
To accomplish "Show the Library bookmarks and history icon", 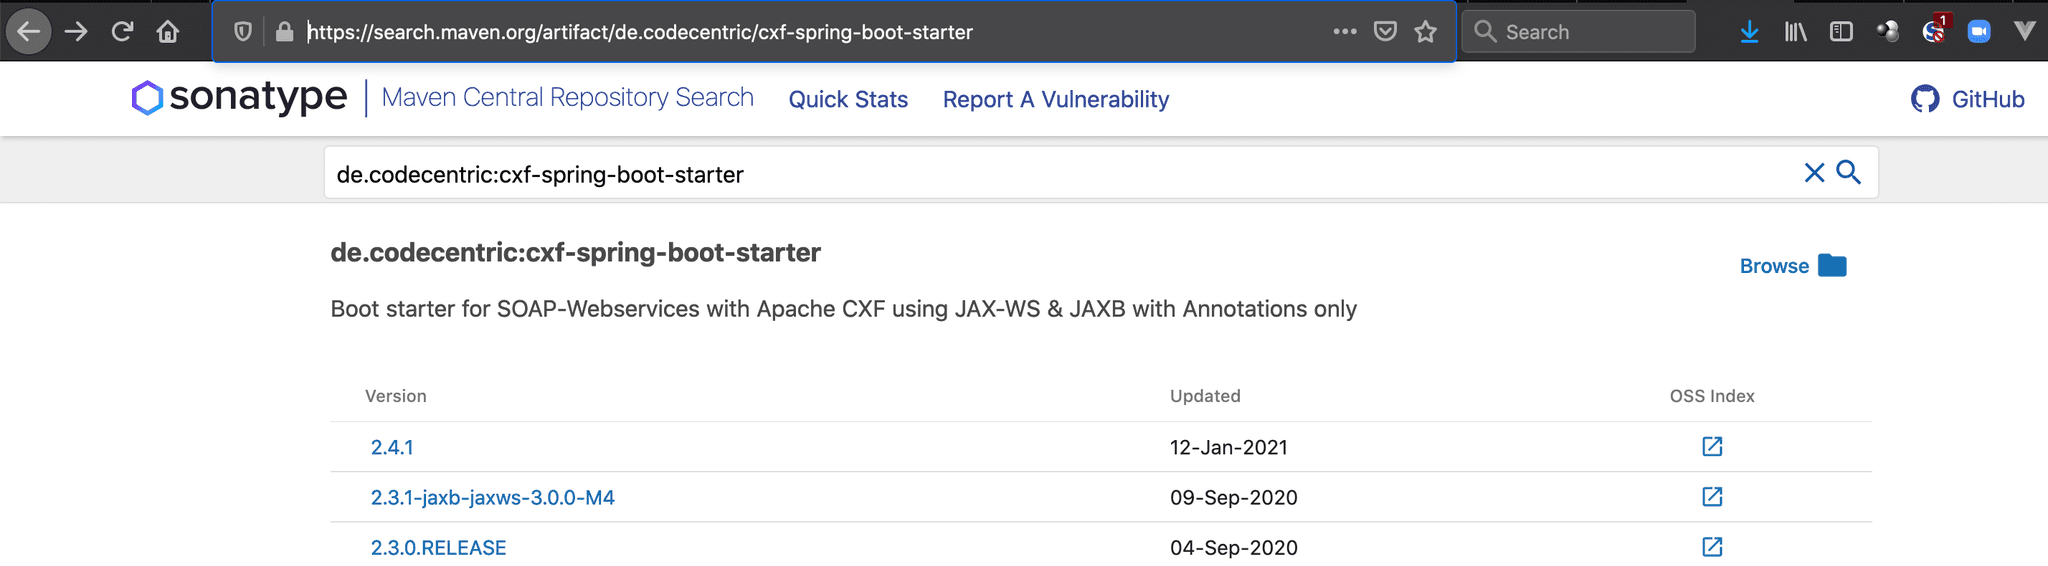I will coord(1796,32).
